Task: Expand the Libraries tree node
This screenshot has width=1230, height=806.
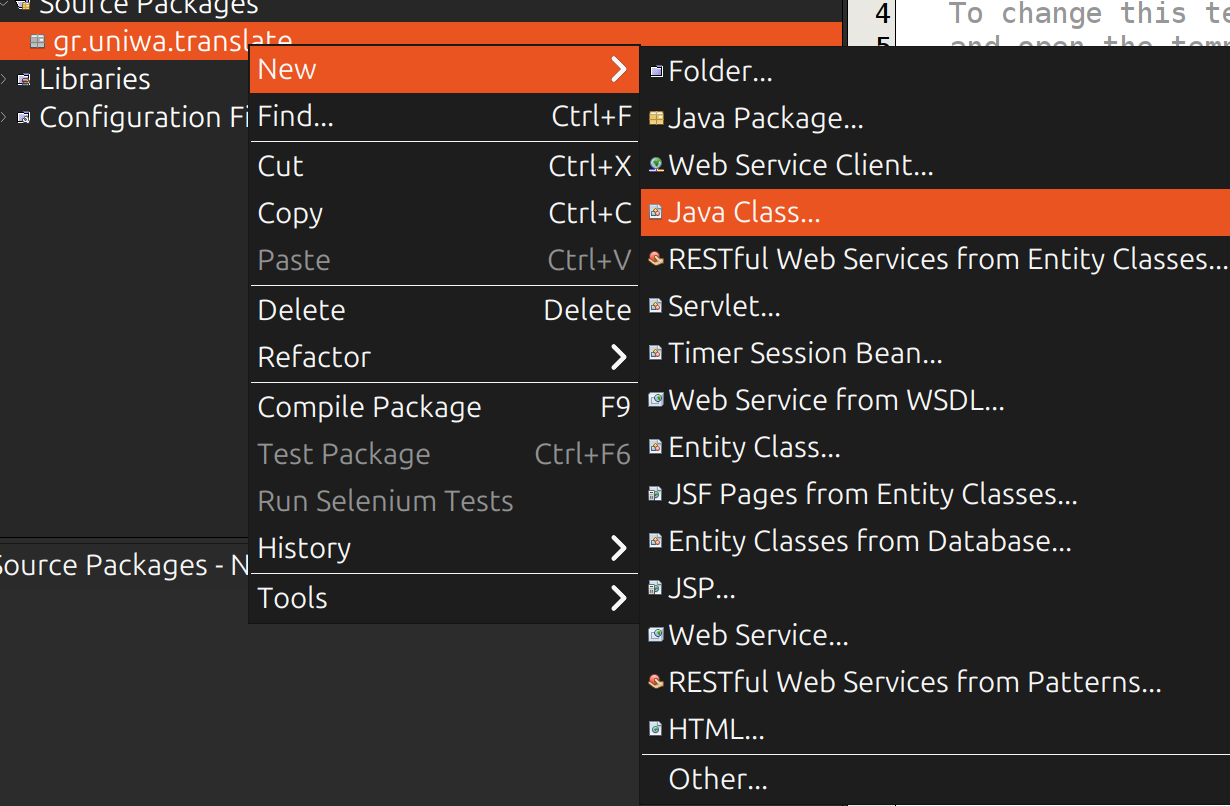Action: click(x=5, y=79)
